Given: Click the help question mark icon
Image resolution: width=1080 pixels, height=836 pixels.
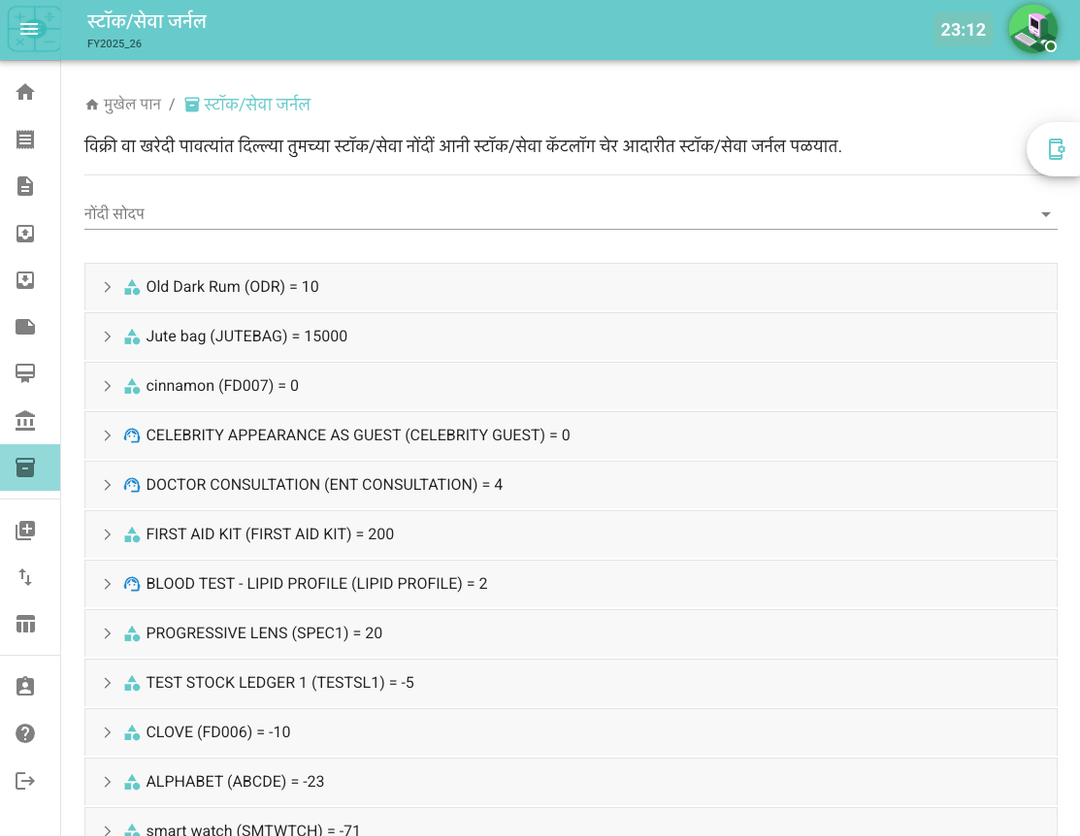Looking at the screenshot, I should (x=26, y=733).
